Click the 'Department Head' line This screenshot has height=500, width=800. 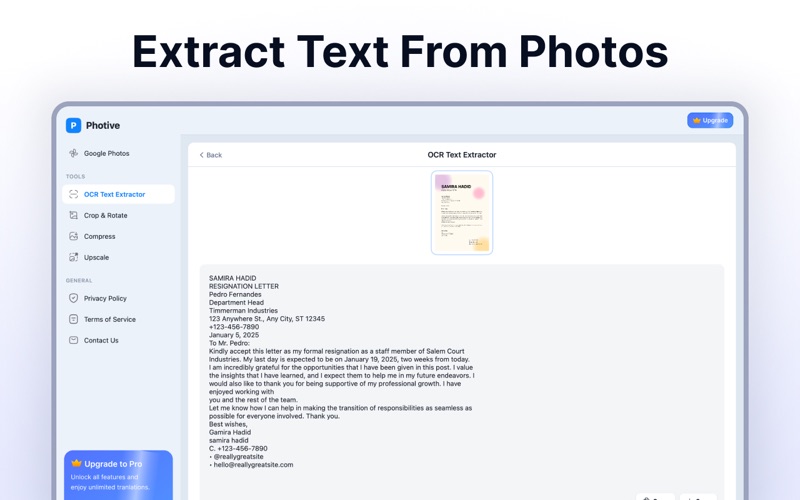coord(236,303)
